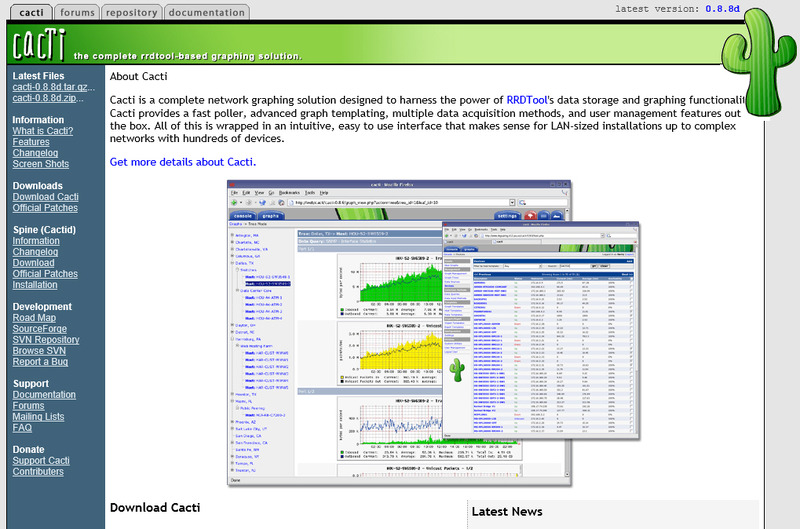Viewport: 800px width, 529px height.
Task: Go to the Screen Shots page
Action: click(x=41, y=164)
